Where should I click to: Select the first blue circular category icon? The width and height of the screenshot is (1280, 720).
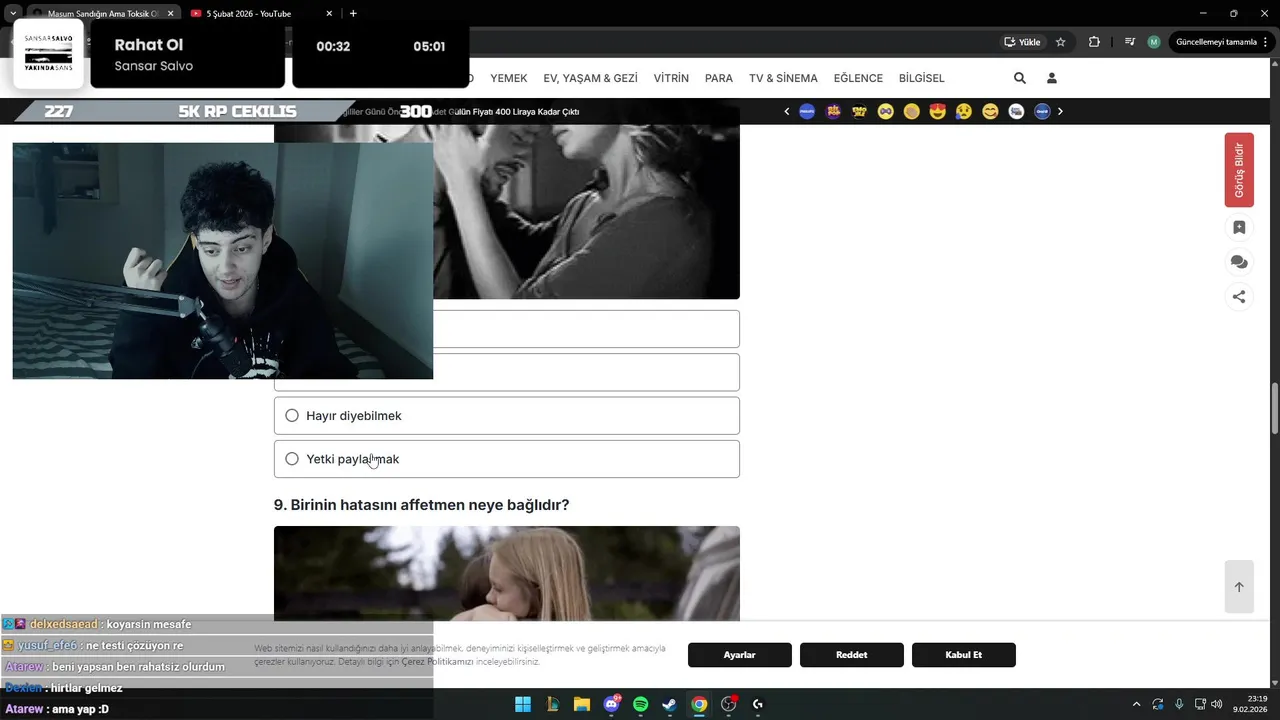click(x=807, y=112)
